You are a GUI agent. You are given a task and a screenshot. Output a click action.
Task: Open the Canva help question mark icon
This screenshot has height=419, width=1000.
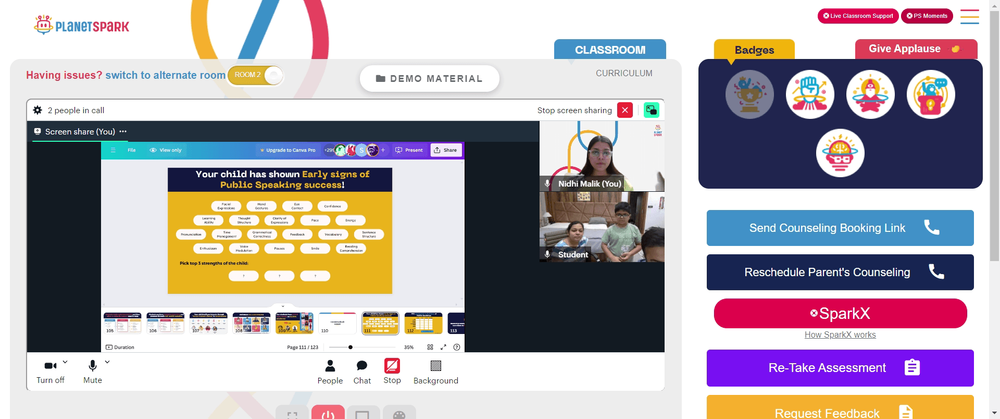pyautogui.click(x=456, y=348)
